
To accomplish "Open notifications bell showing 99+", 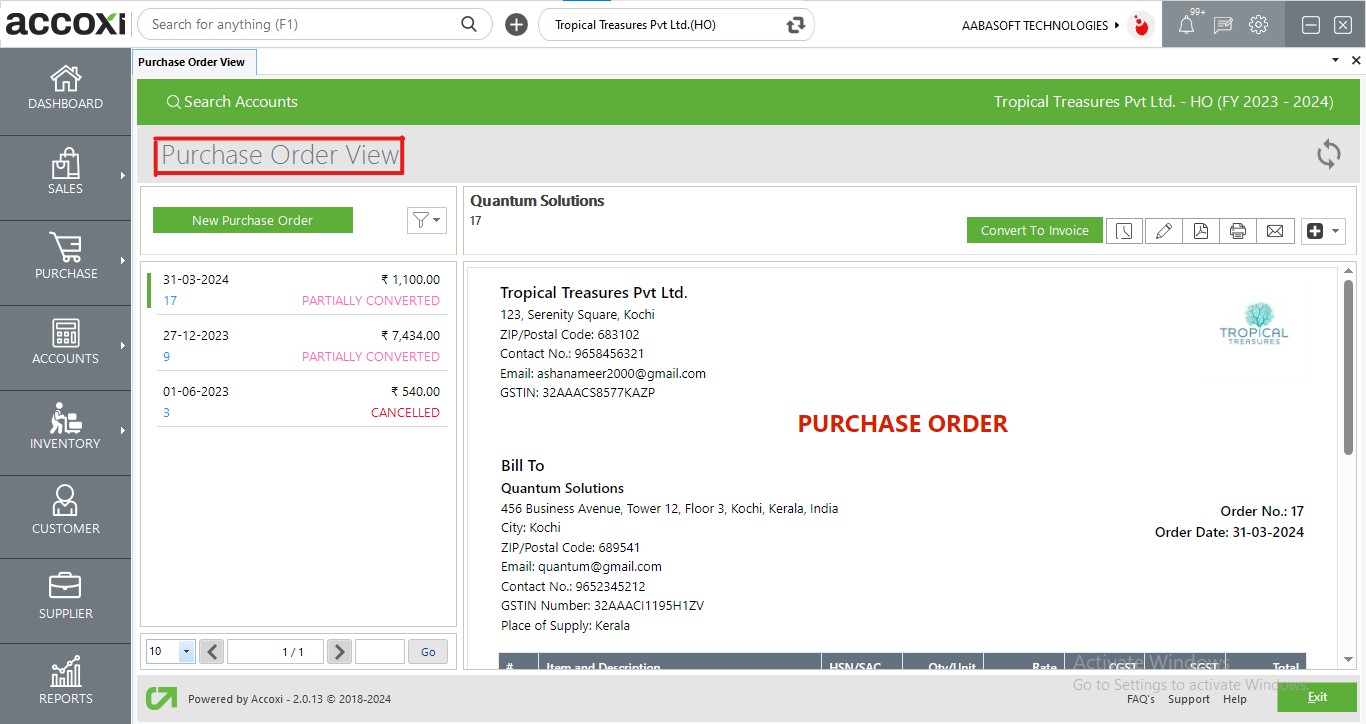I will coord(1185,24).
